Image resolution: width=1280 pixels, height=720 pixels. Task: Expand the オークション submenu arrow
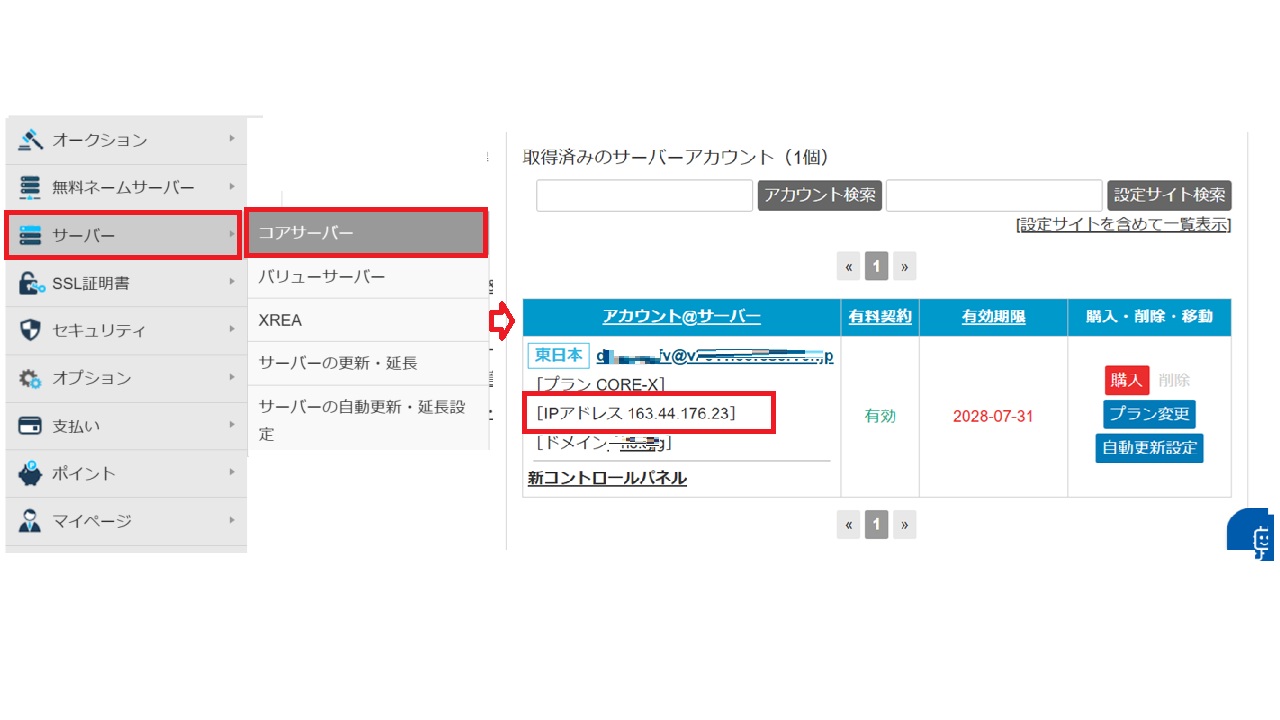(x=231, y=139)
